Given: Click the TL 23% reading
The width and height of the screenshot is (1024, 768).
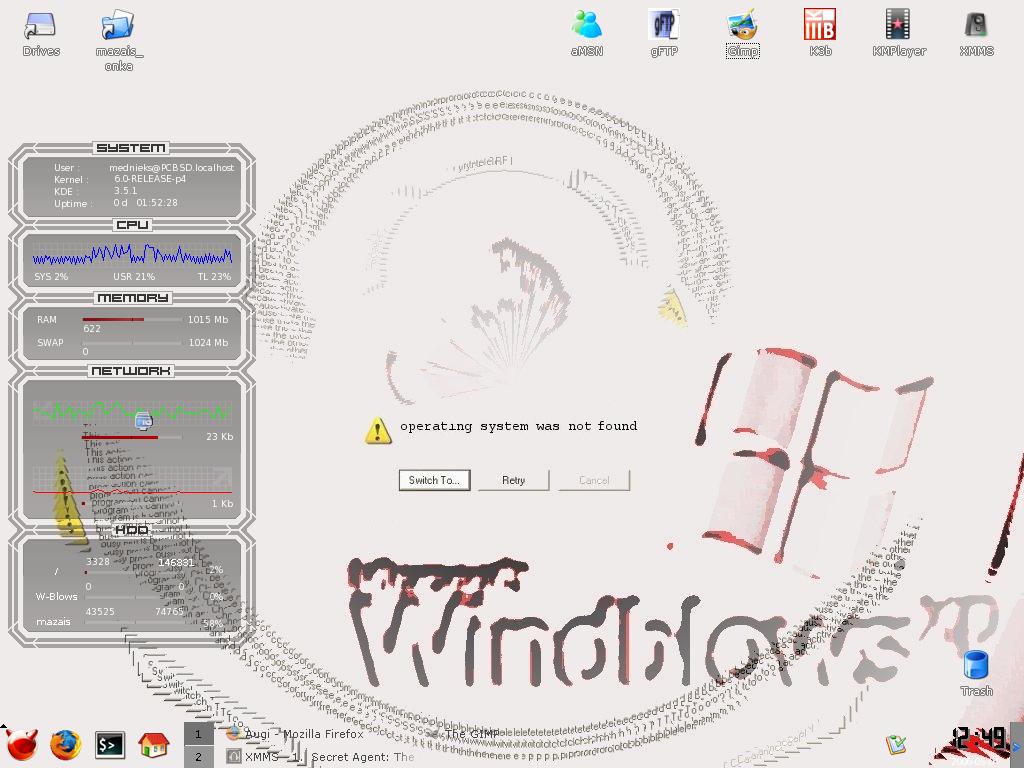Looking at the screenshot, I should (x=214, y=277).
